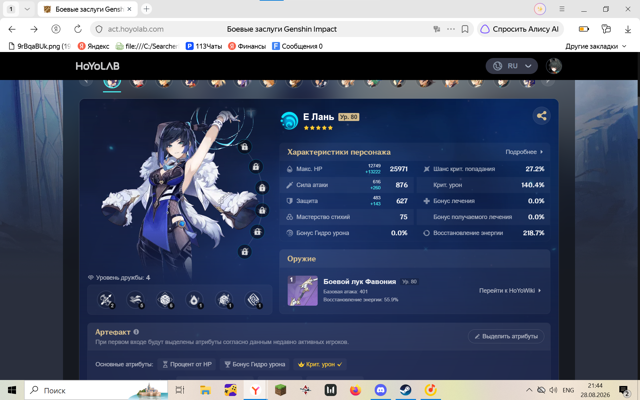Click the Шанс крит. попадания 27.2% stat
The height and width of the screenshot is (400, 640).
(483, 169)
